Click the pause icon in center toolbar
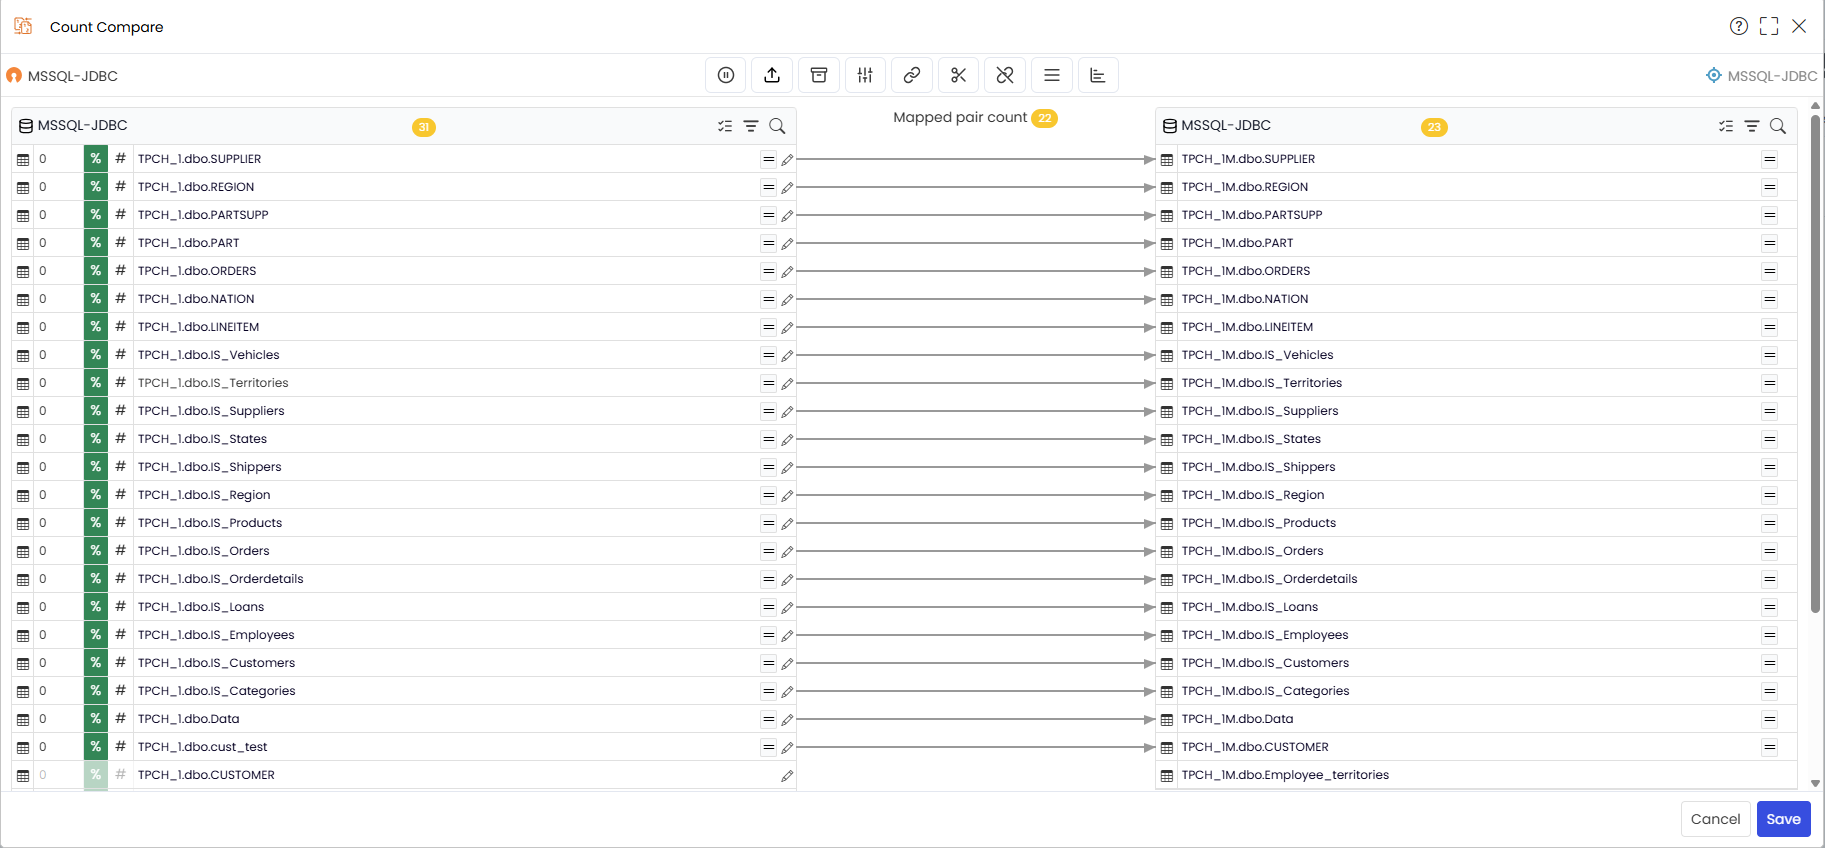Viewport: 1825px width, 848px height. click(726, 75)
